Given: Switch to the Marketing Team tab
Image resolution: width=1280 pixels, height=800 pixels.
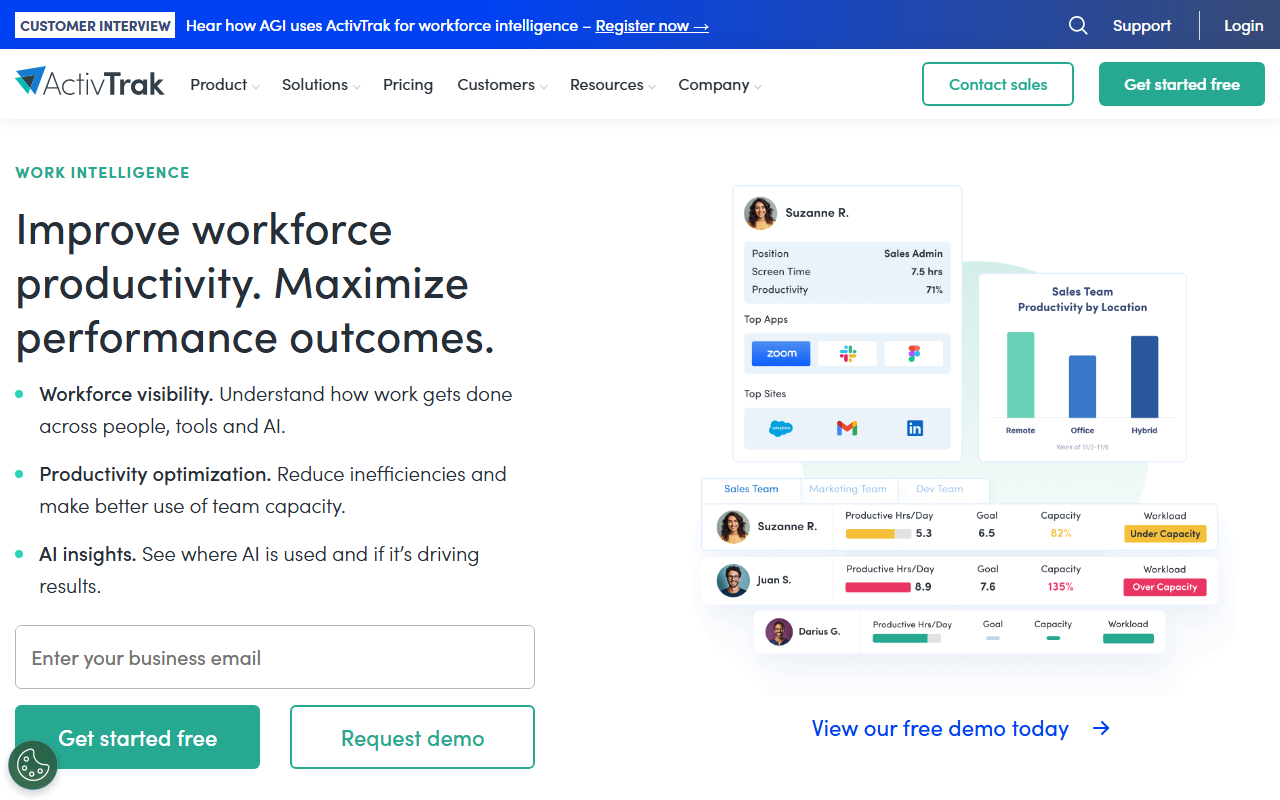Looking at the screenshot, I should click(848, 489).
